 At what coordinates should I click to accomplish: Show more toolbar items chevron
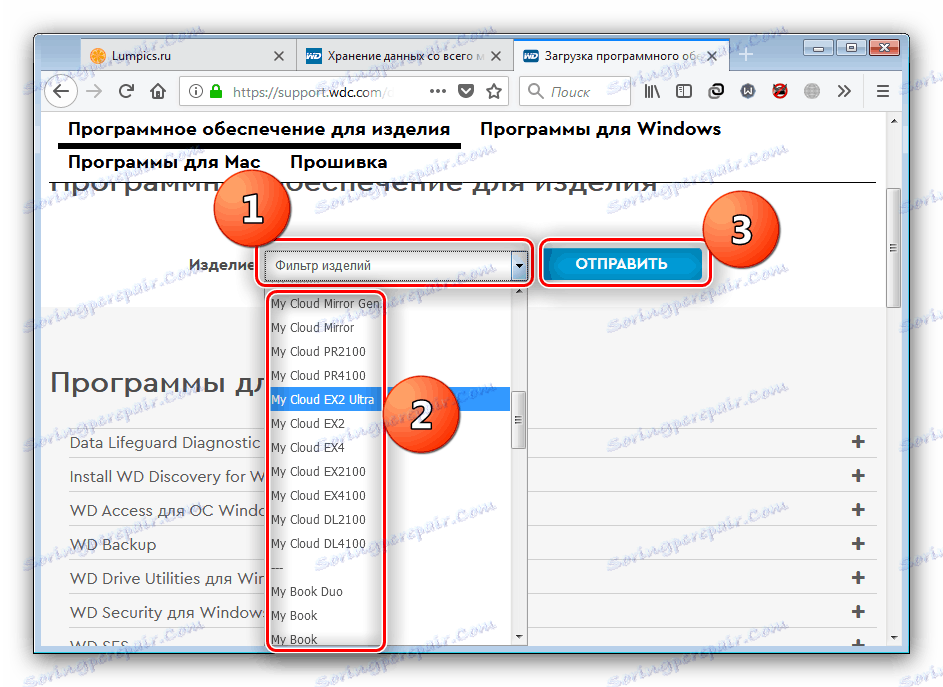(844, 91)
